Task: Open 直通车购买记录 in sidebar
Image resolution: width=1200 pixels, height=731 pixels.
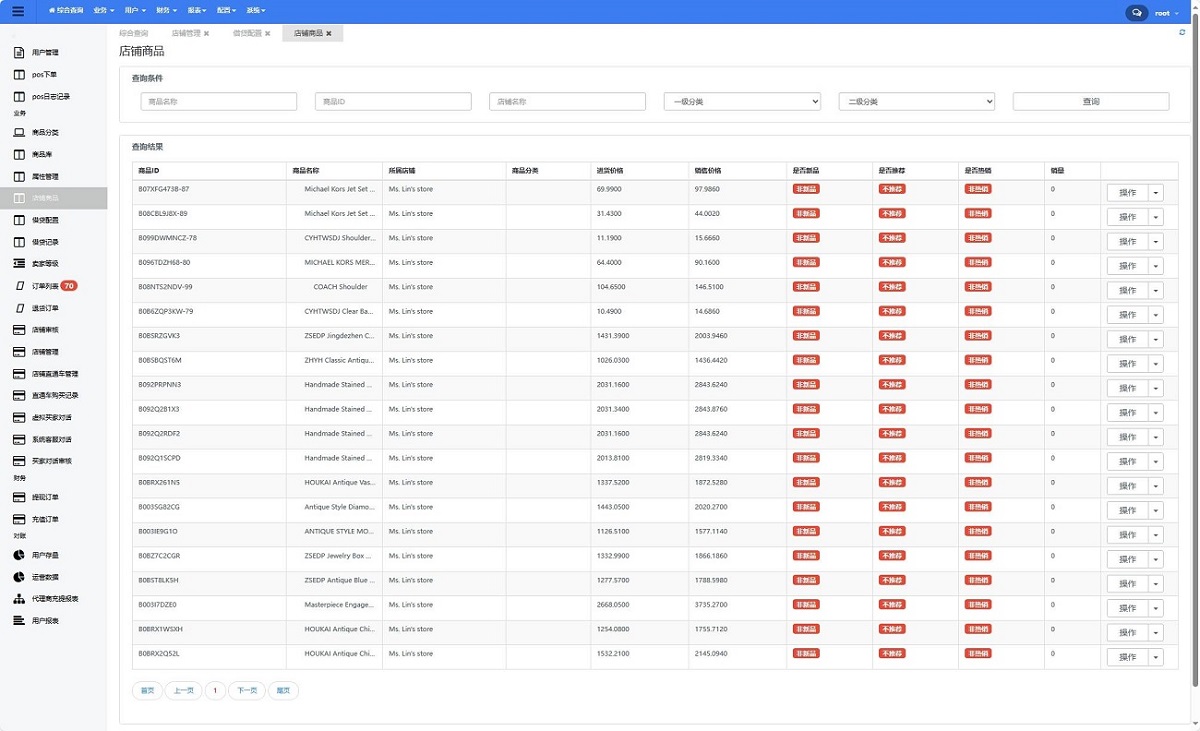Action: [53, 396]
